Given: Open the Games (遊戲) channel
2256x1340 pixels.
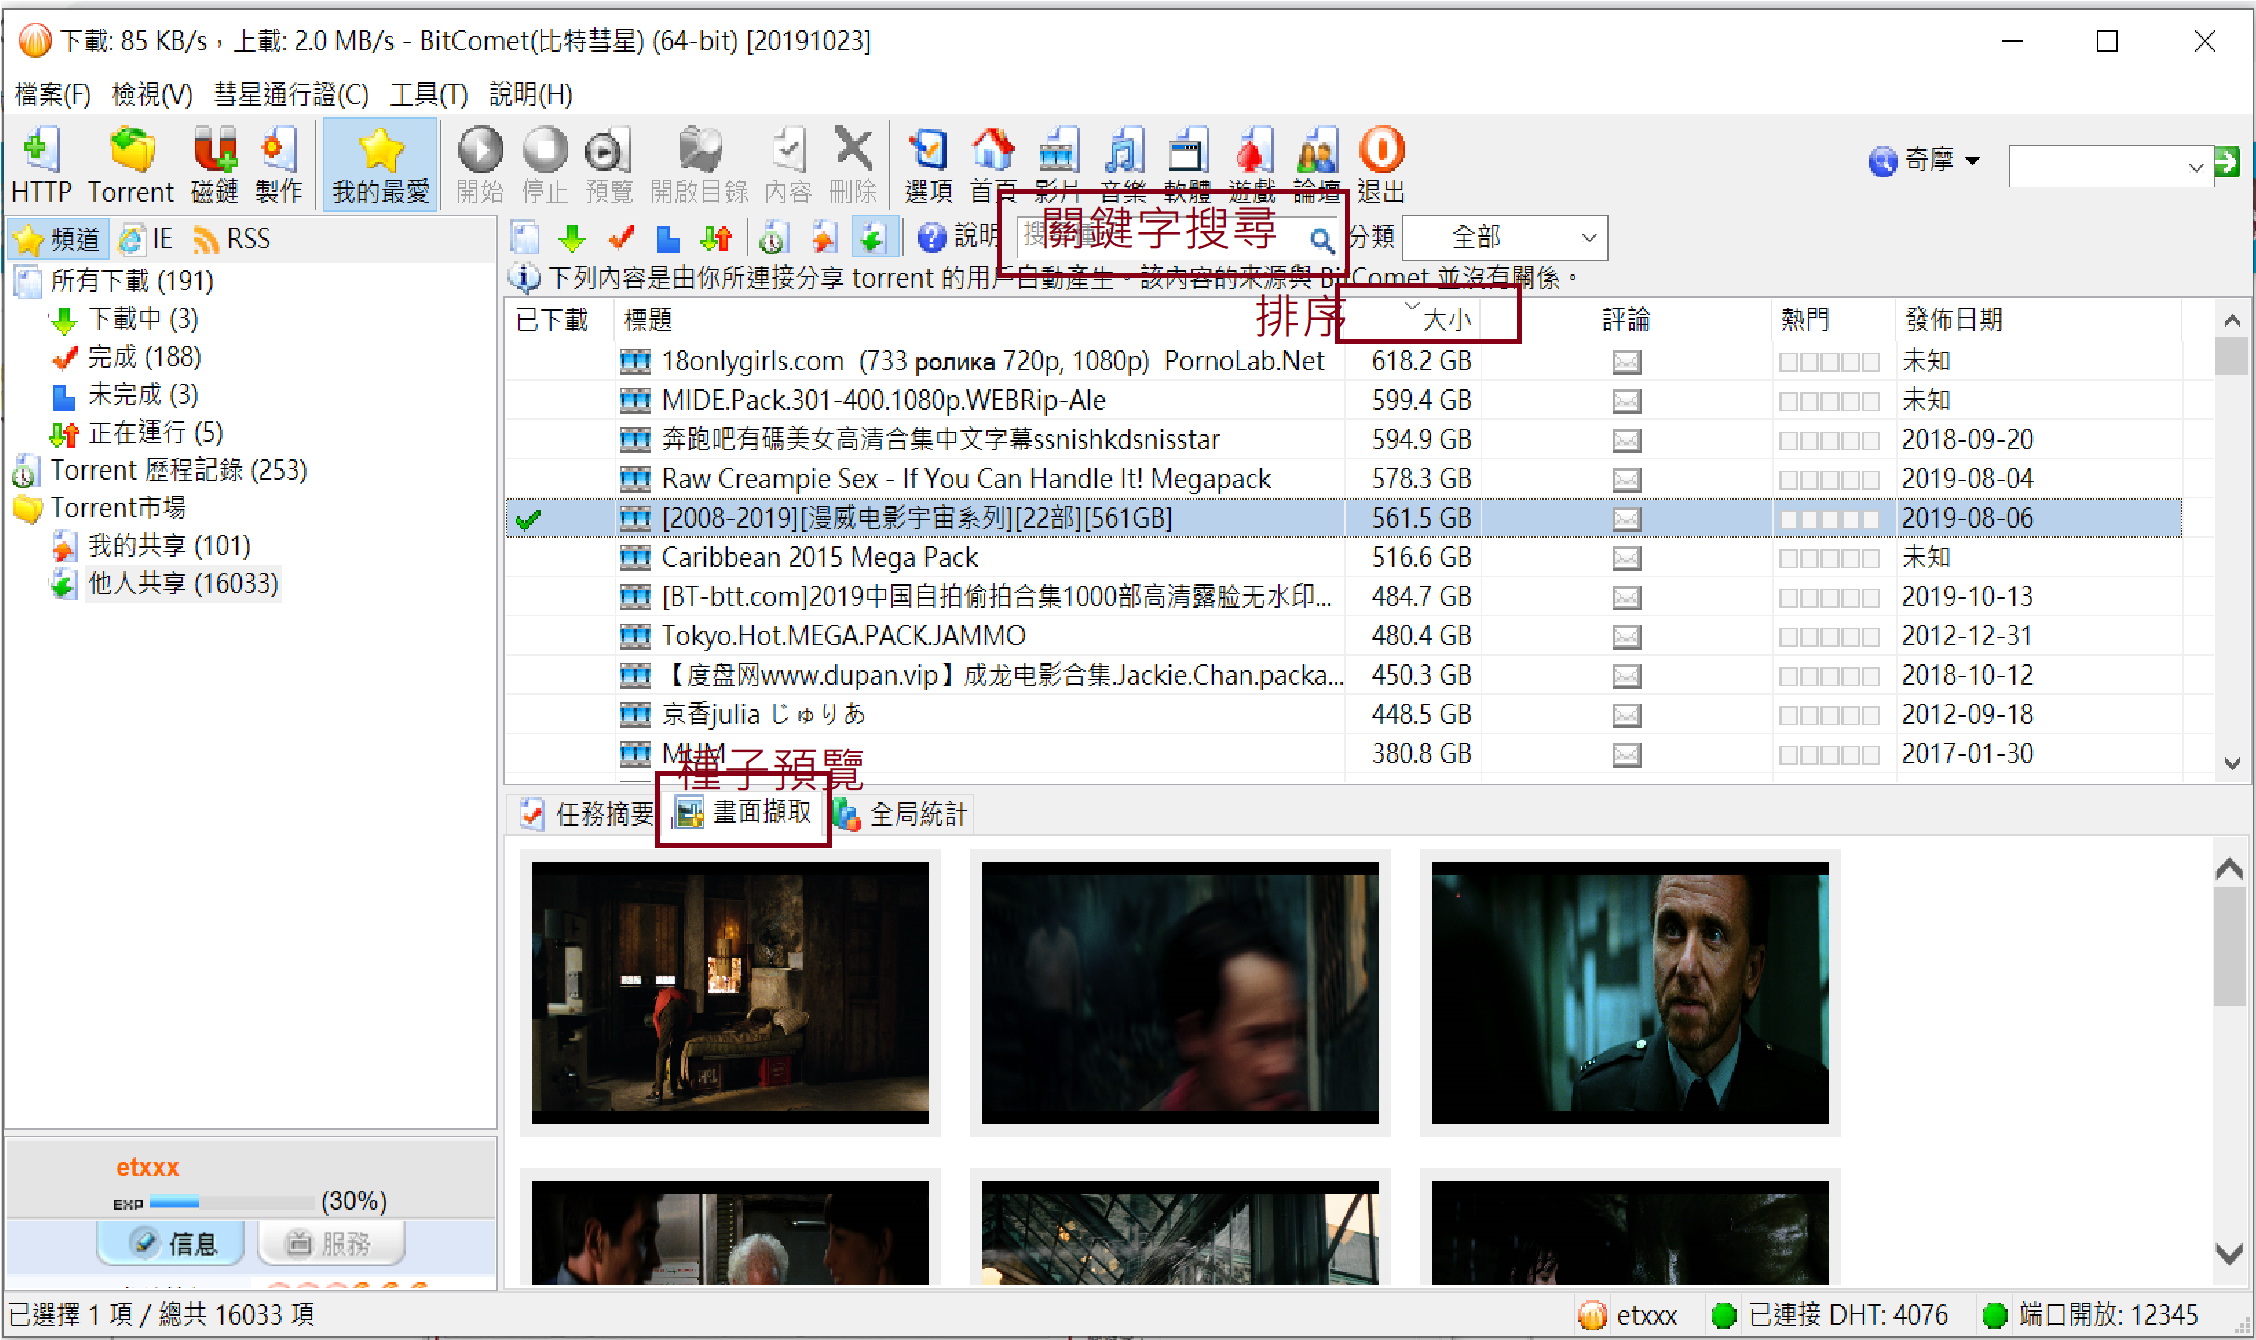Looking at the screenshot, I should click(x=1252, y=166).
